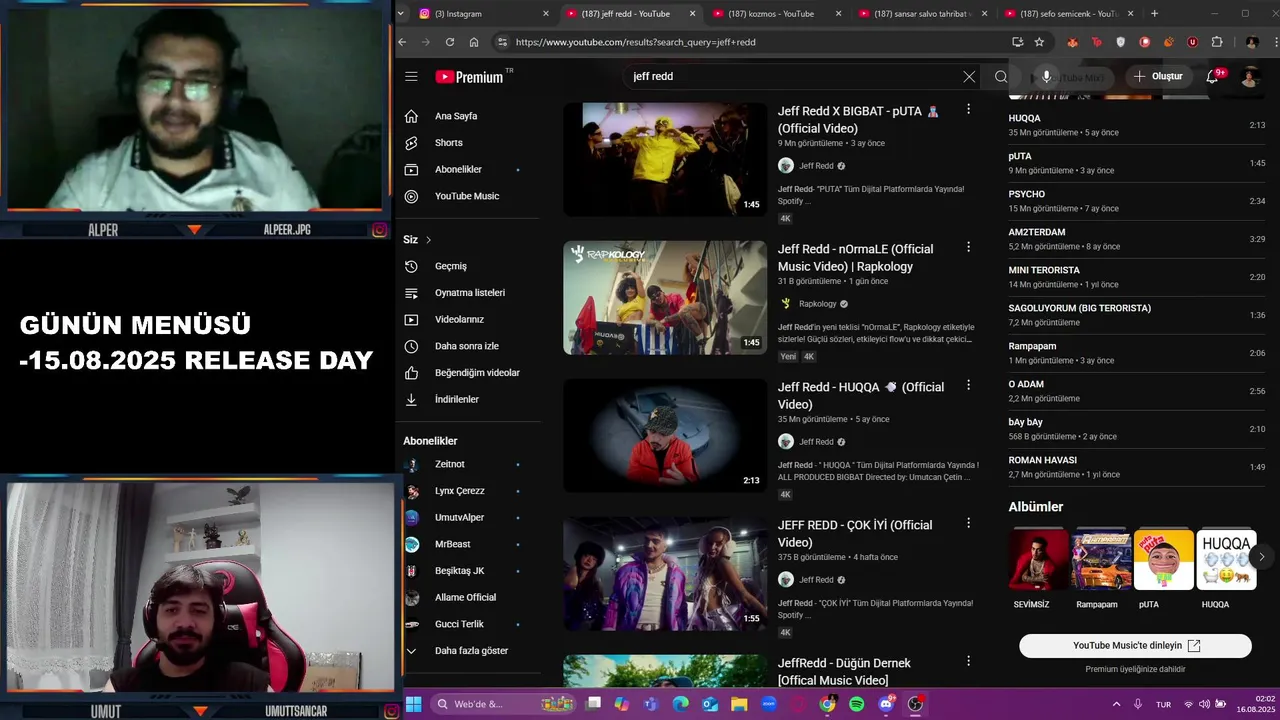Play SAGOLUYORUM (BIG TERORISTA) track

coord(1137,315)
